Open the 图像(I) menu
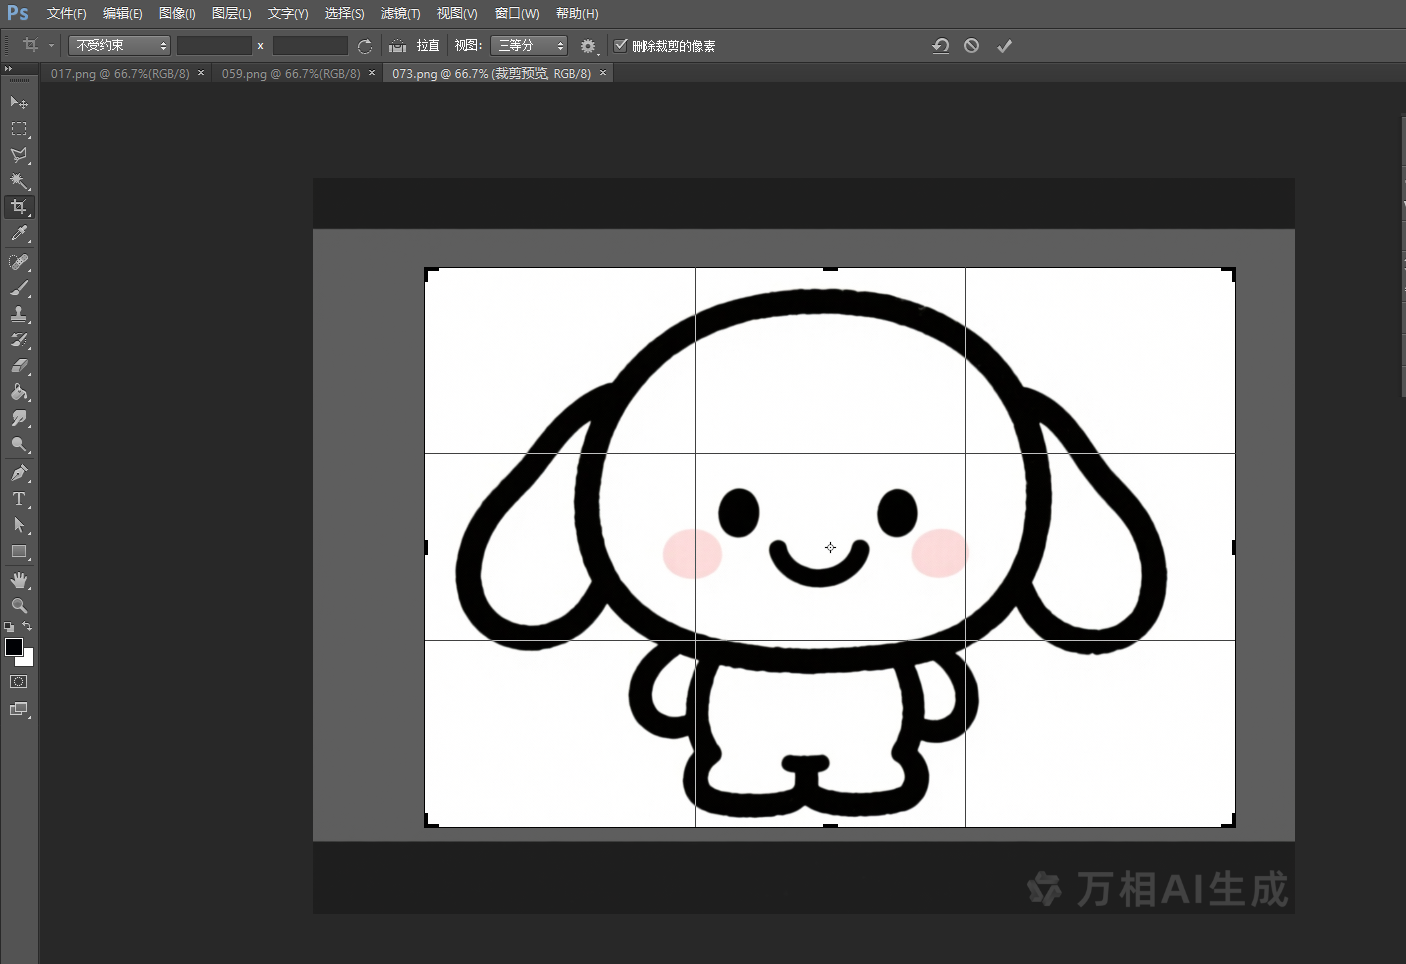Screen dimensions: 1406x964 (177, 13)
